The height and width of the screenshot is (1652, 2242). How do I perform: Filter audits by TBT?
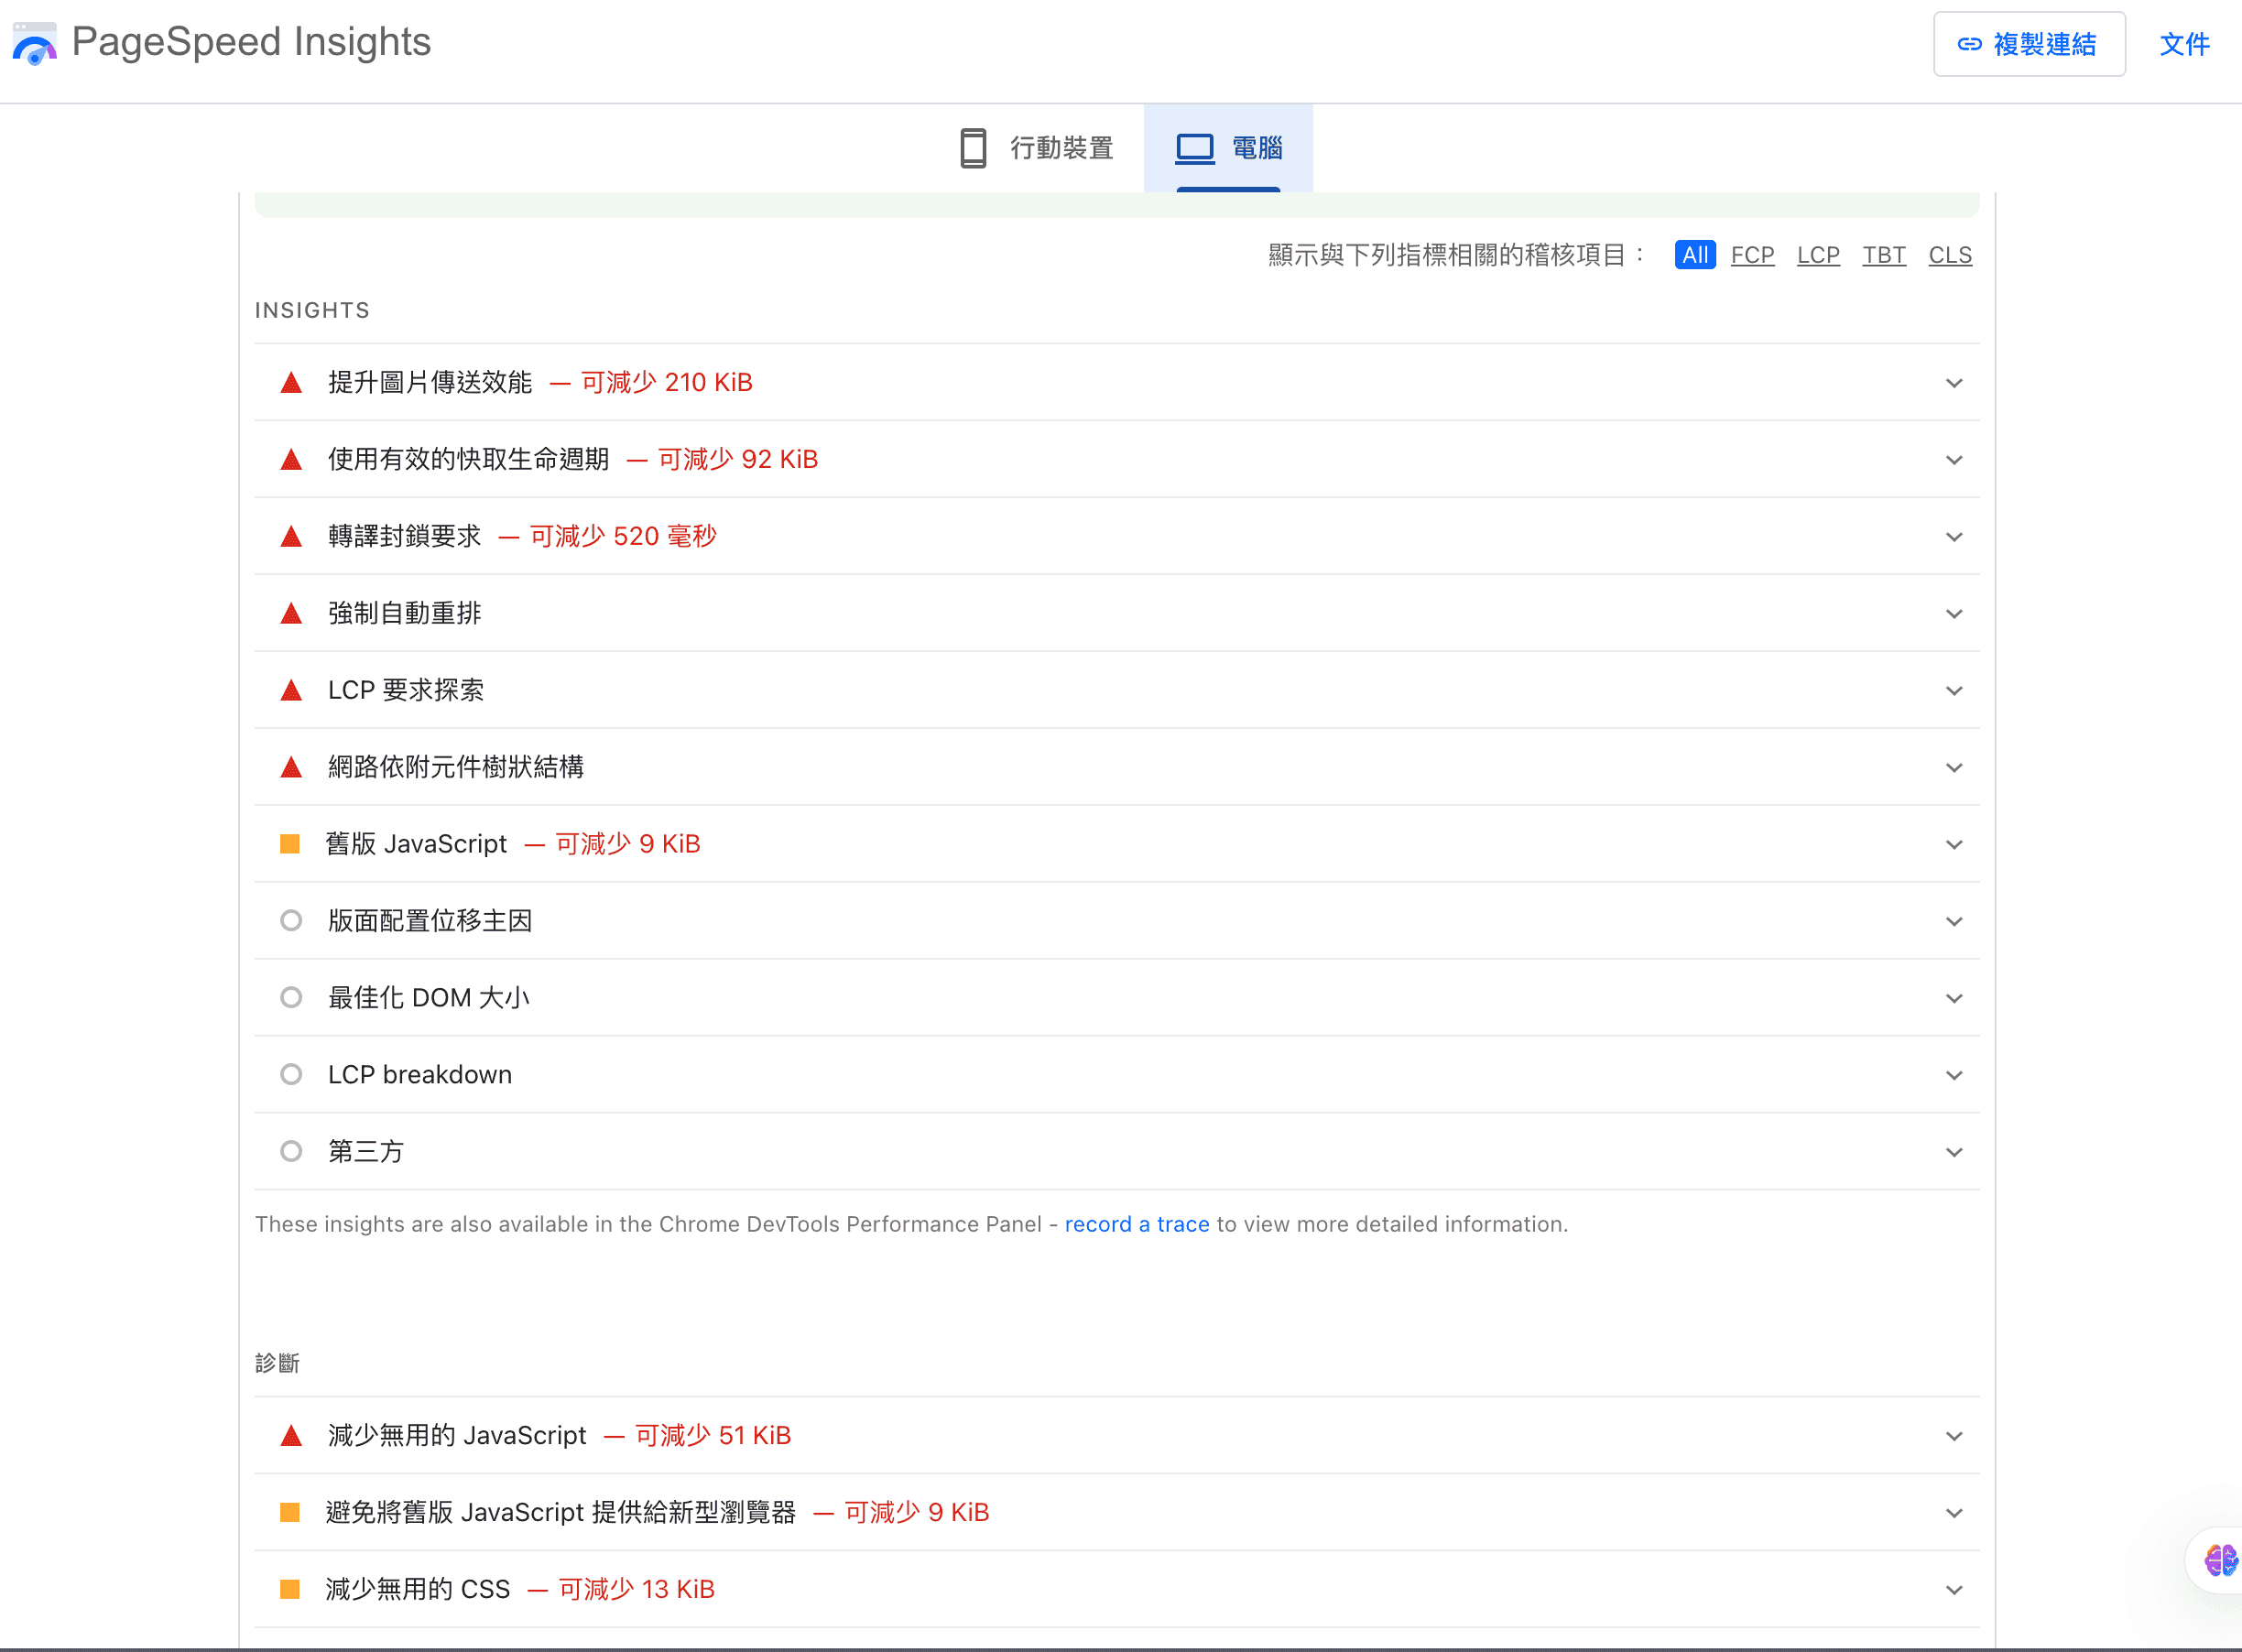click(1884, 255)
